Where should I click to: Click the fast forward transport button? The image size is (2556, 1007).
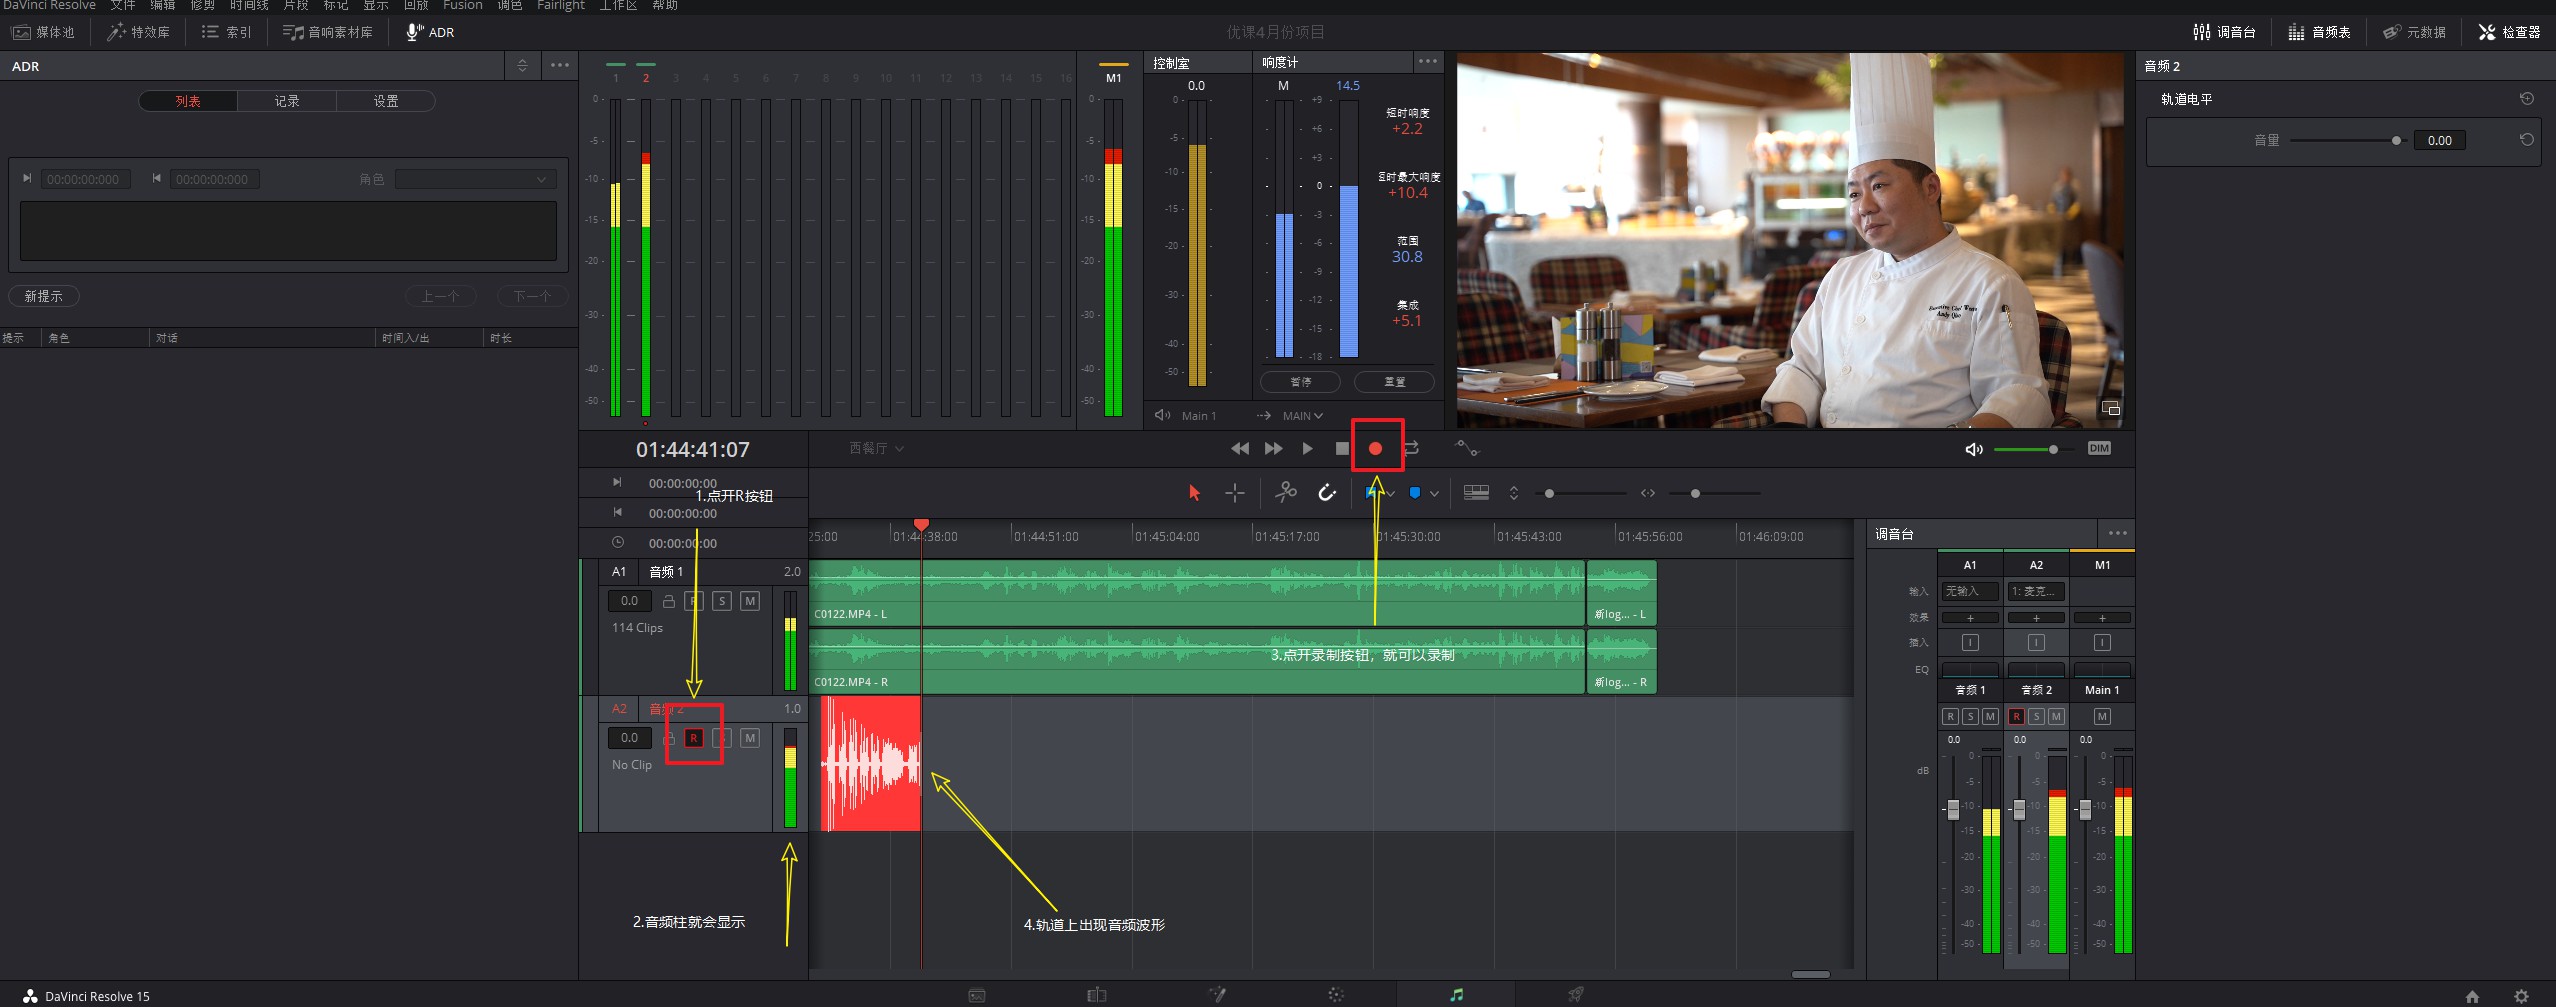click(1273, 449)
